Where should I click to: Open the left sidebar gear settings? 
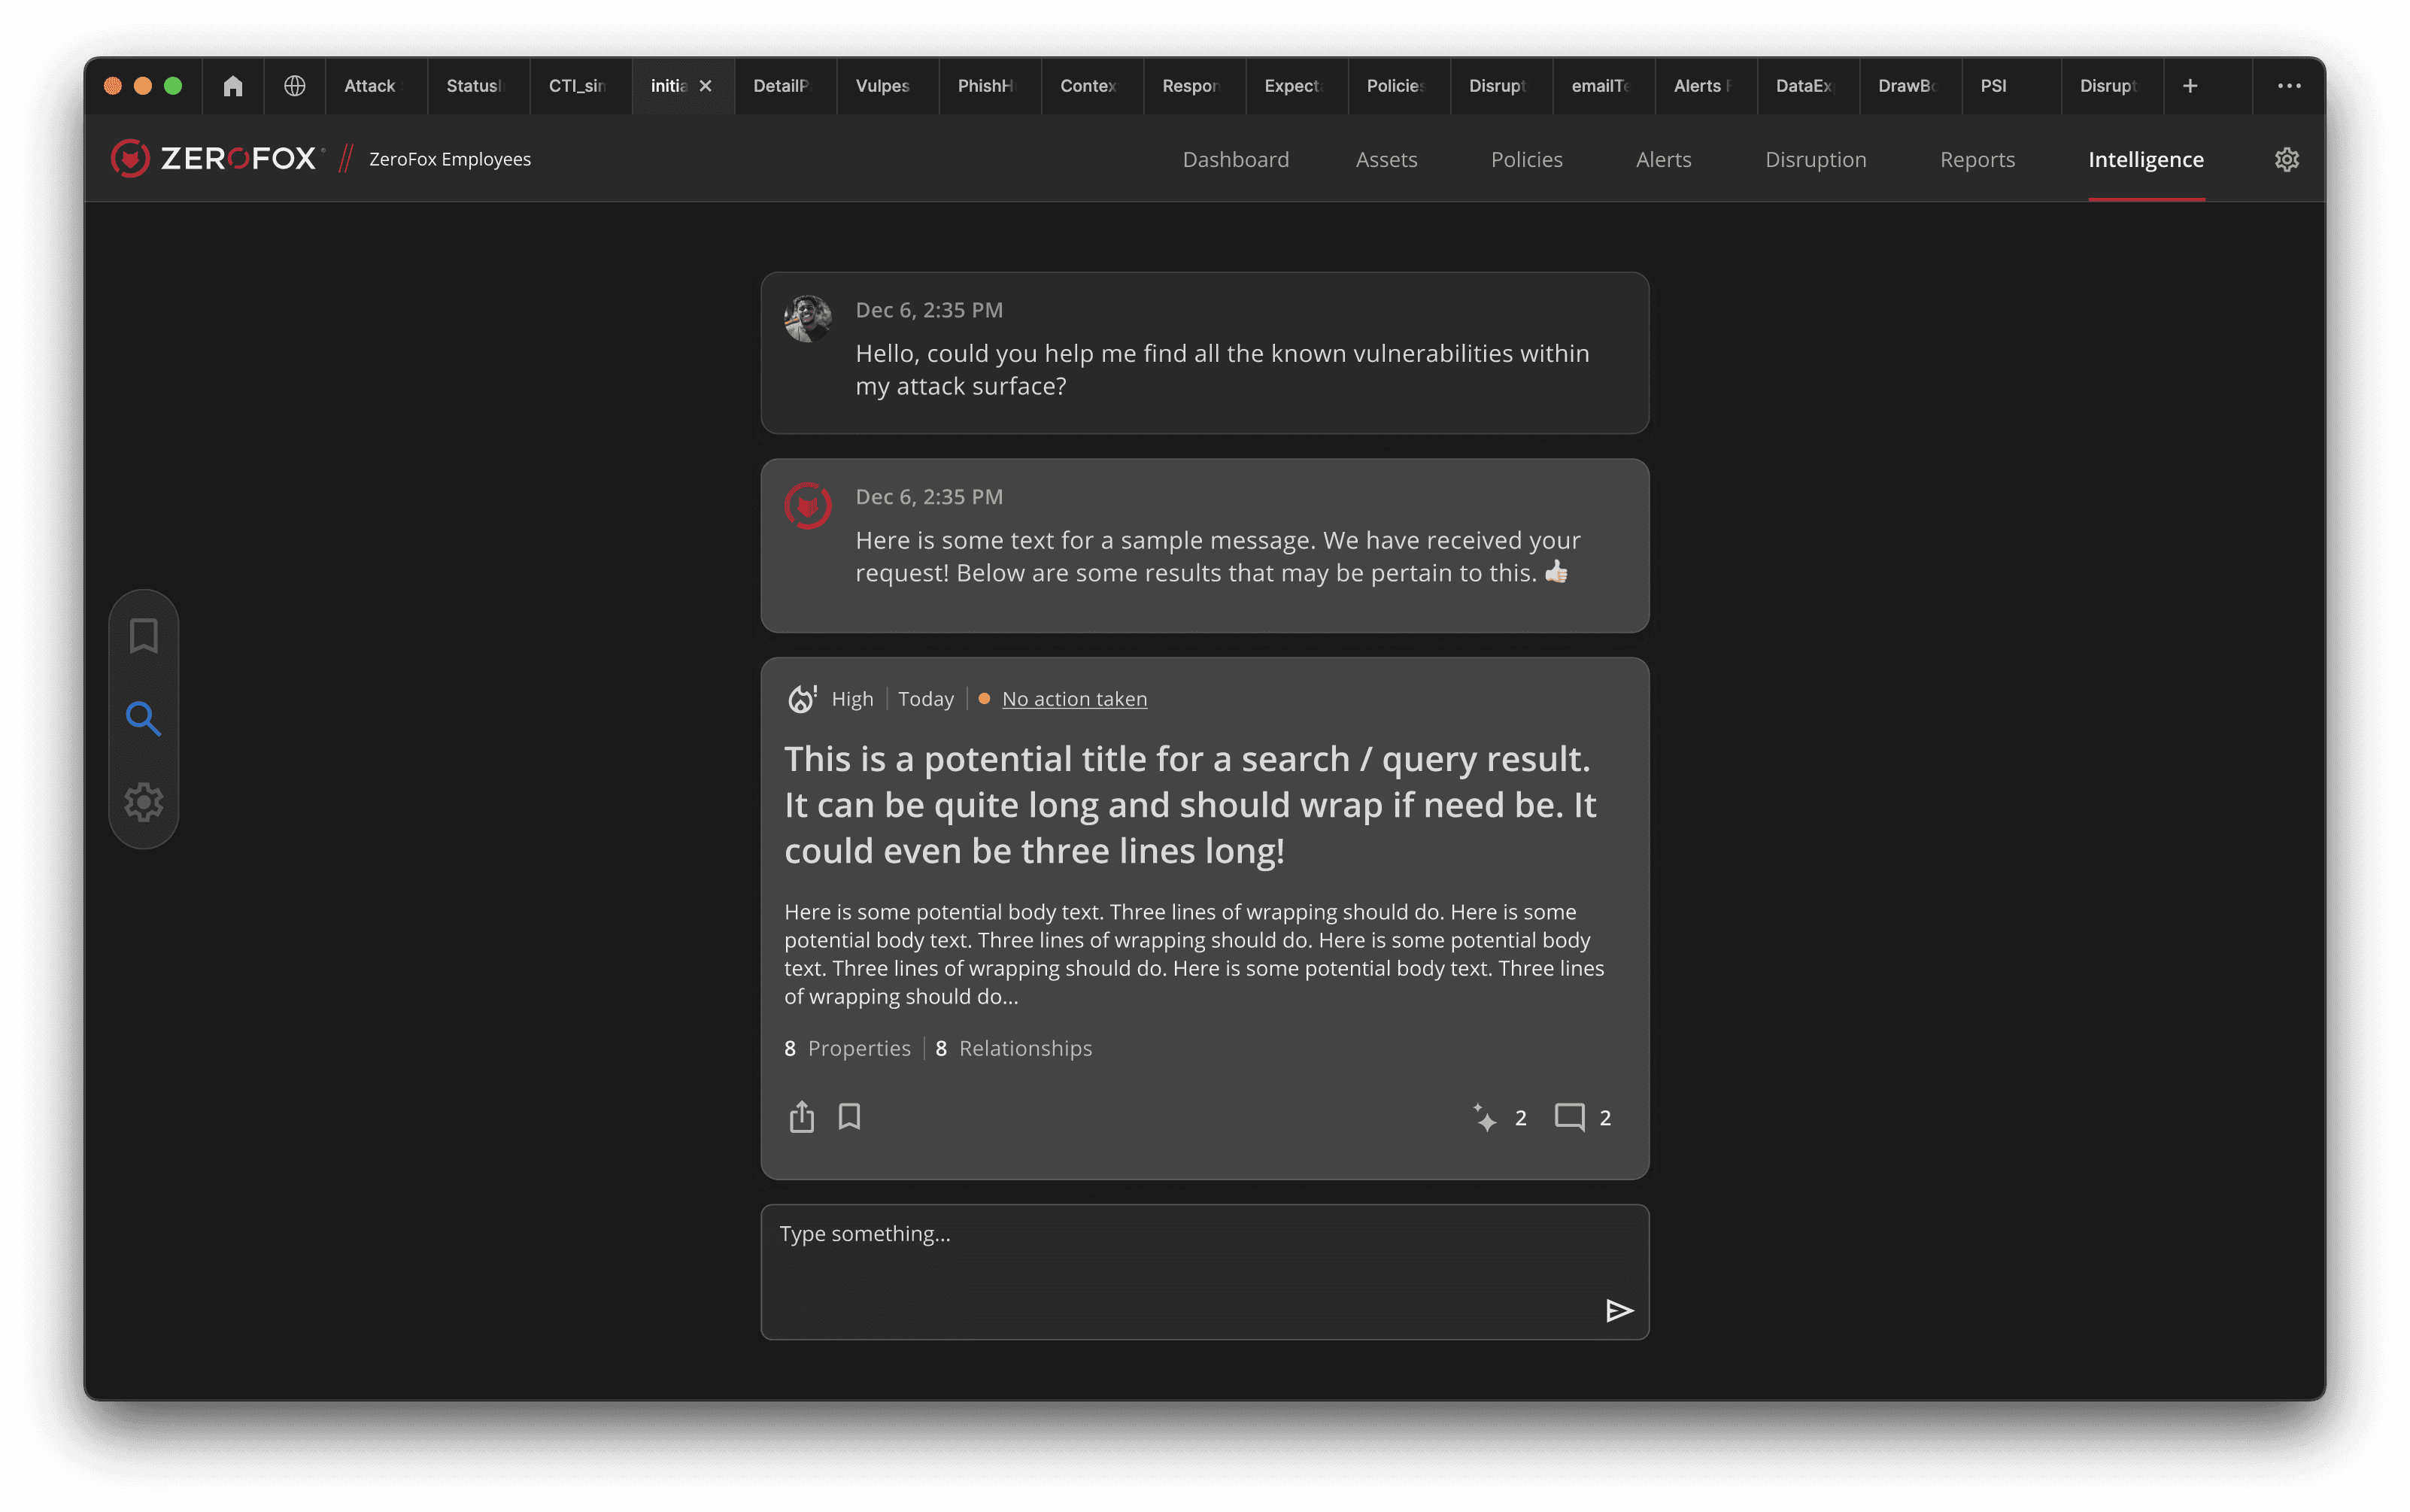coord(143,802)
